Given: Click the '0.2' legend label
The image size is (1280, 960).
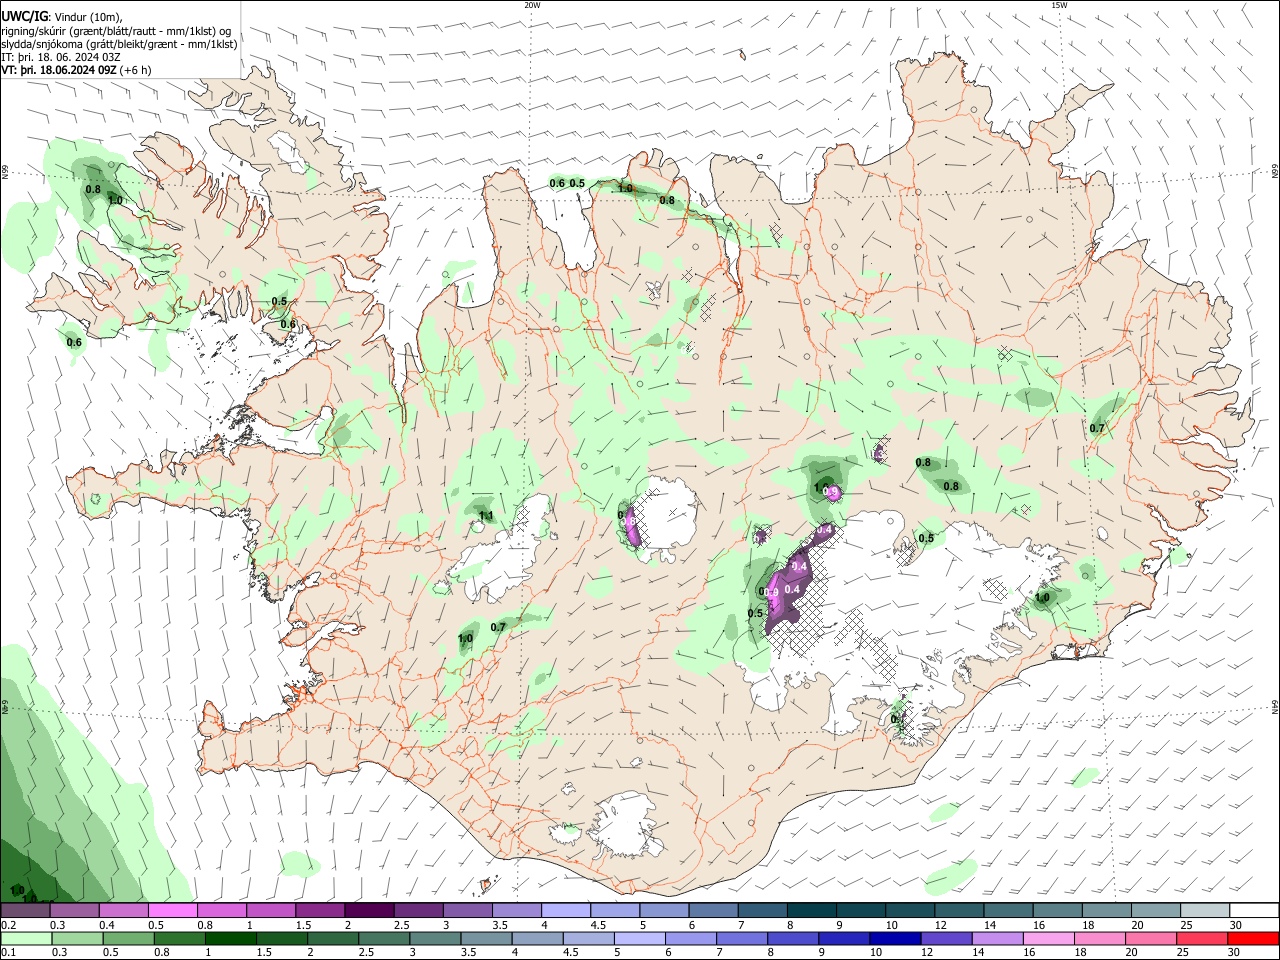Looking at the screenshot, I should 9,925.
